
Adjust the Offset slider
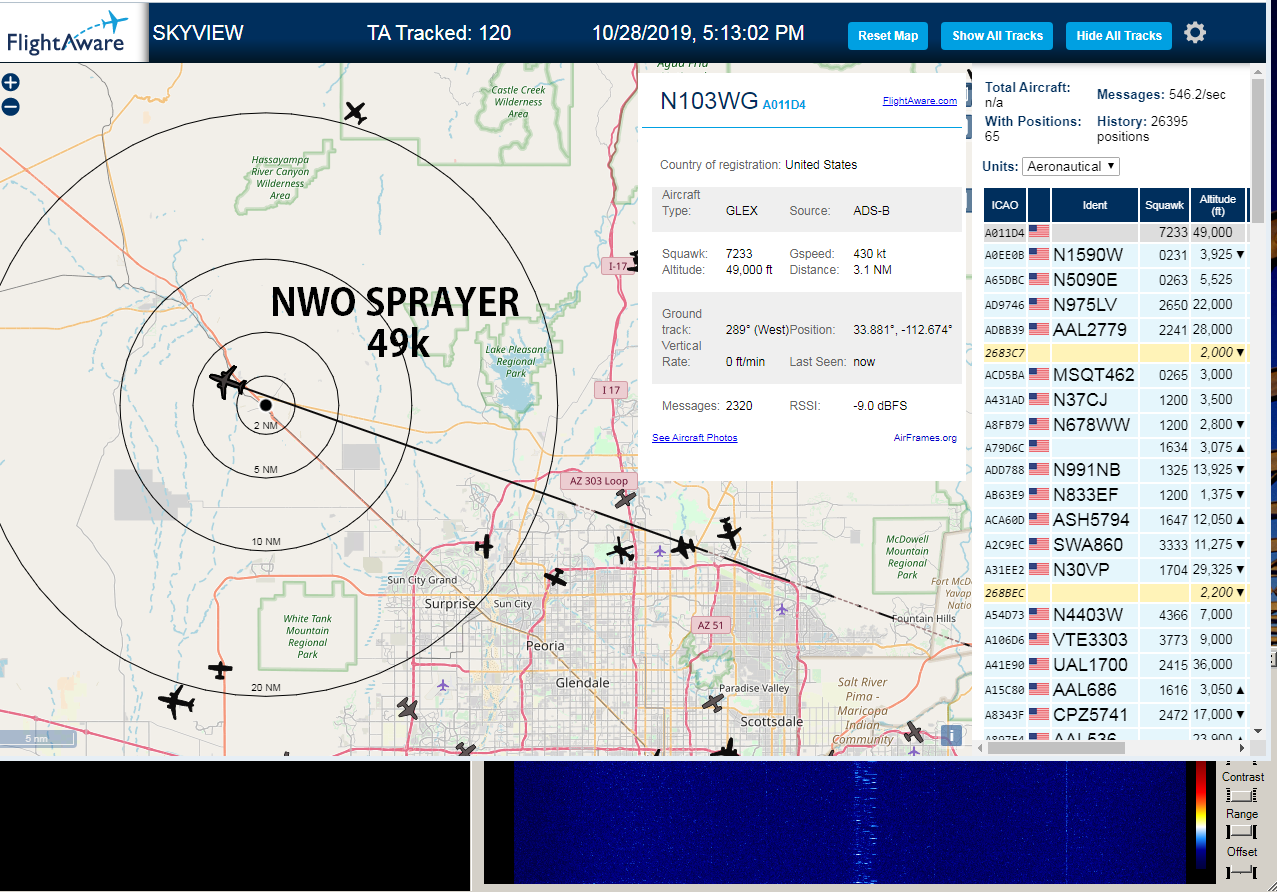click(x=1242, y=871)
